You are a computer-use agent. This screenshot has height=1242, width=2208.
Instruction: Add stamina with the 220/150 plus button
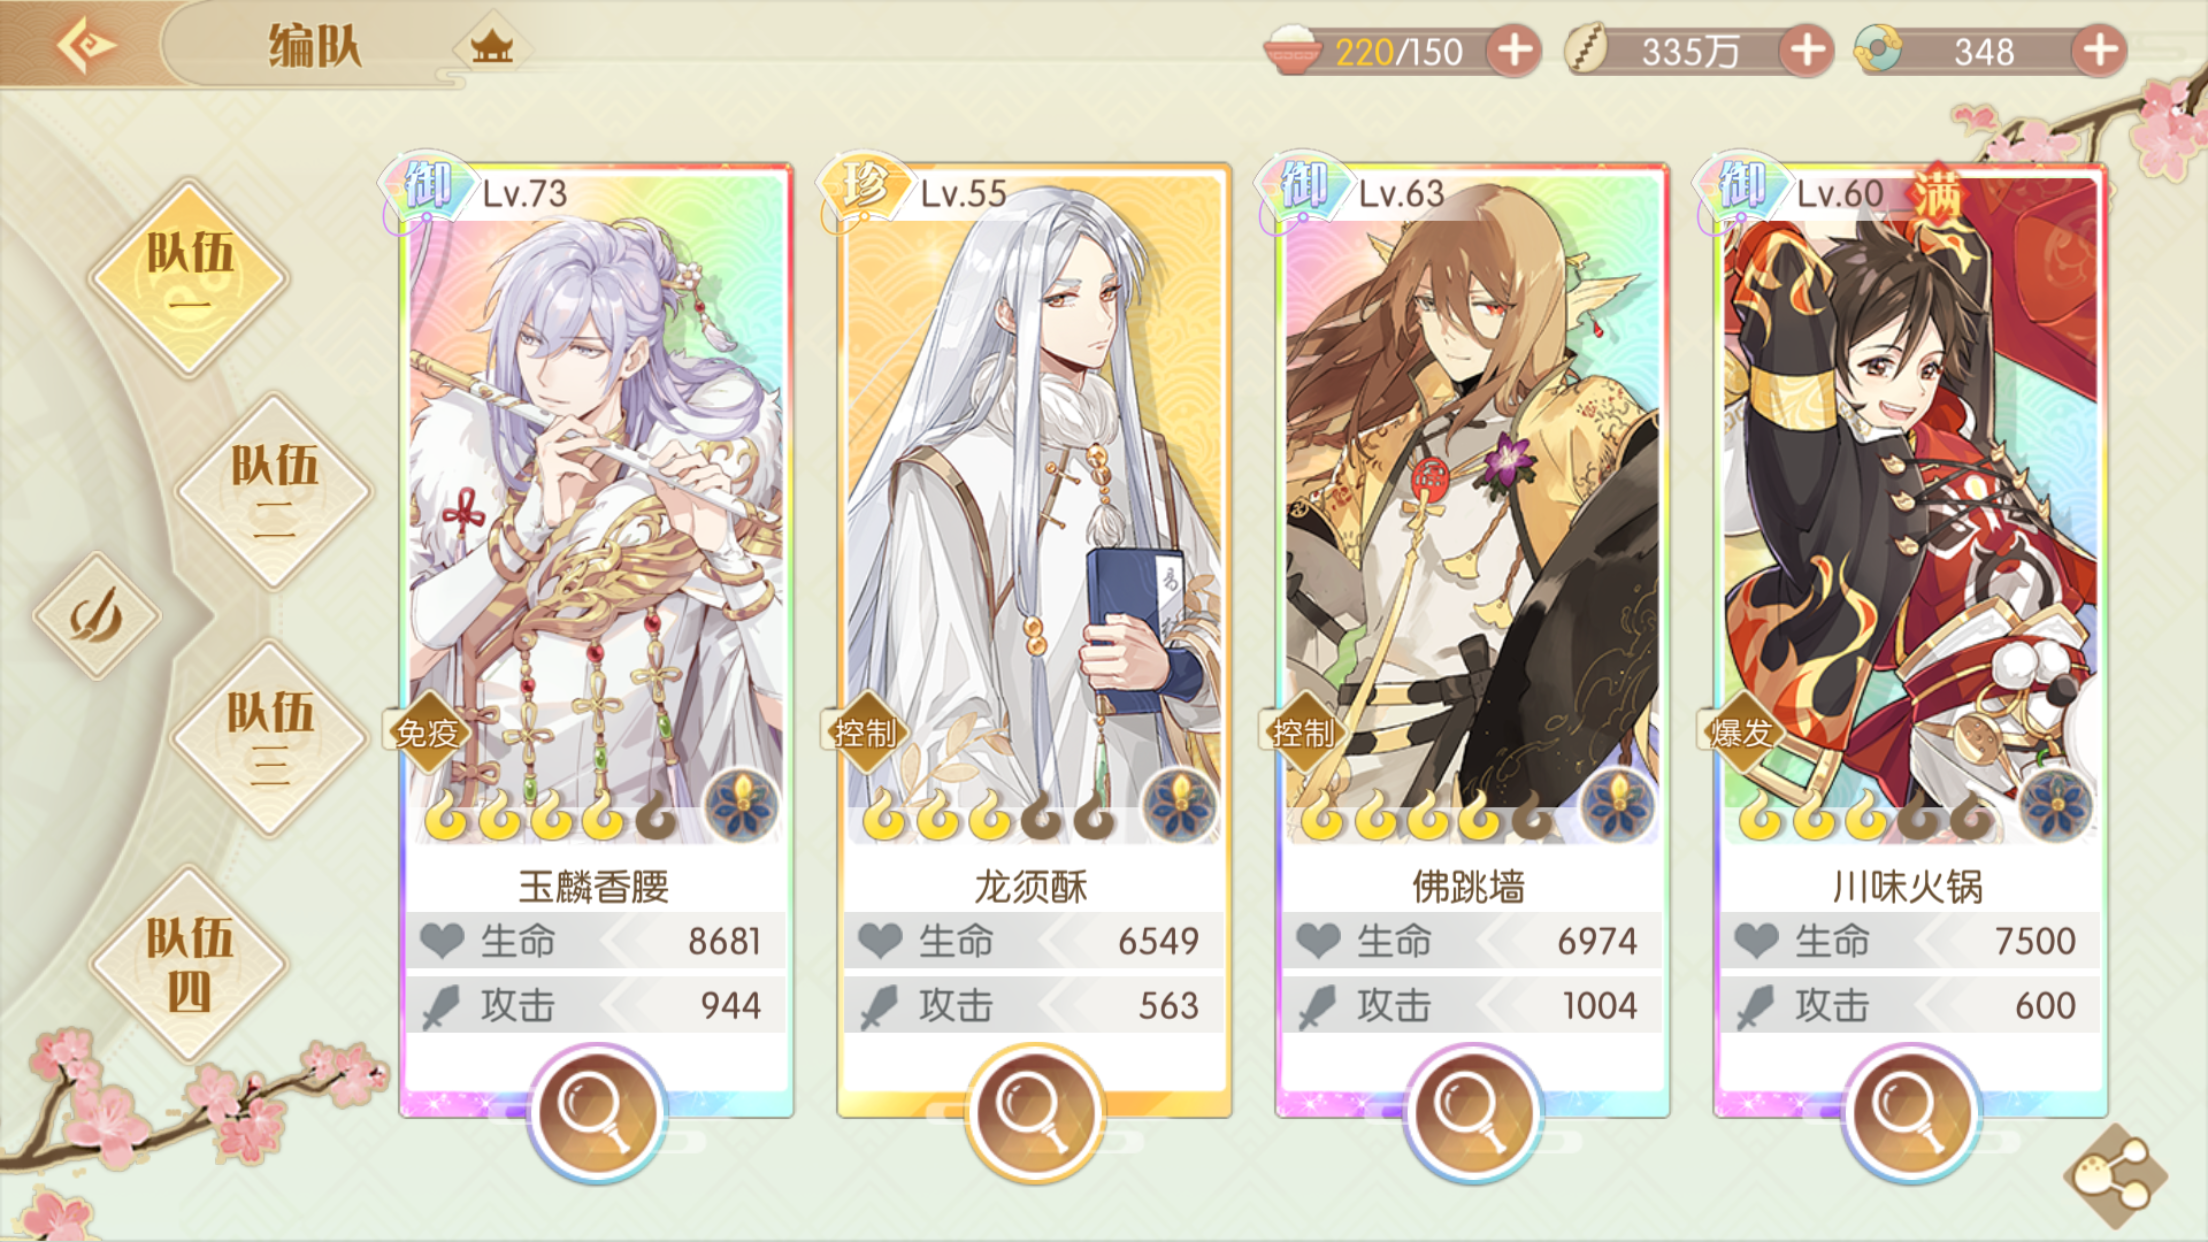(x=1514, y=50)
